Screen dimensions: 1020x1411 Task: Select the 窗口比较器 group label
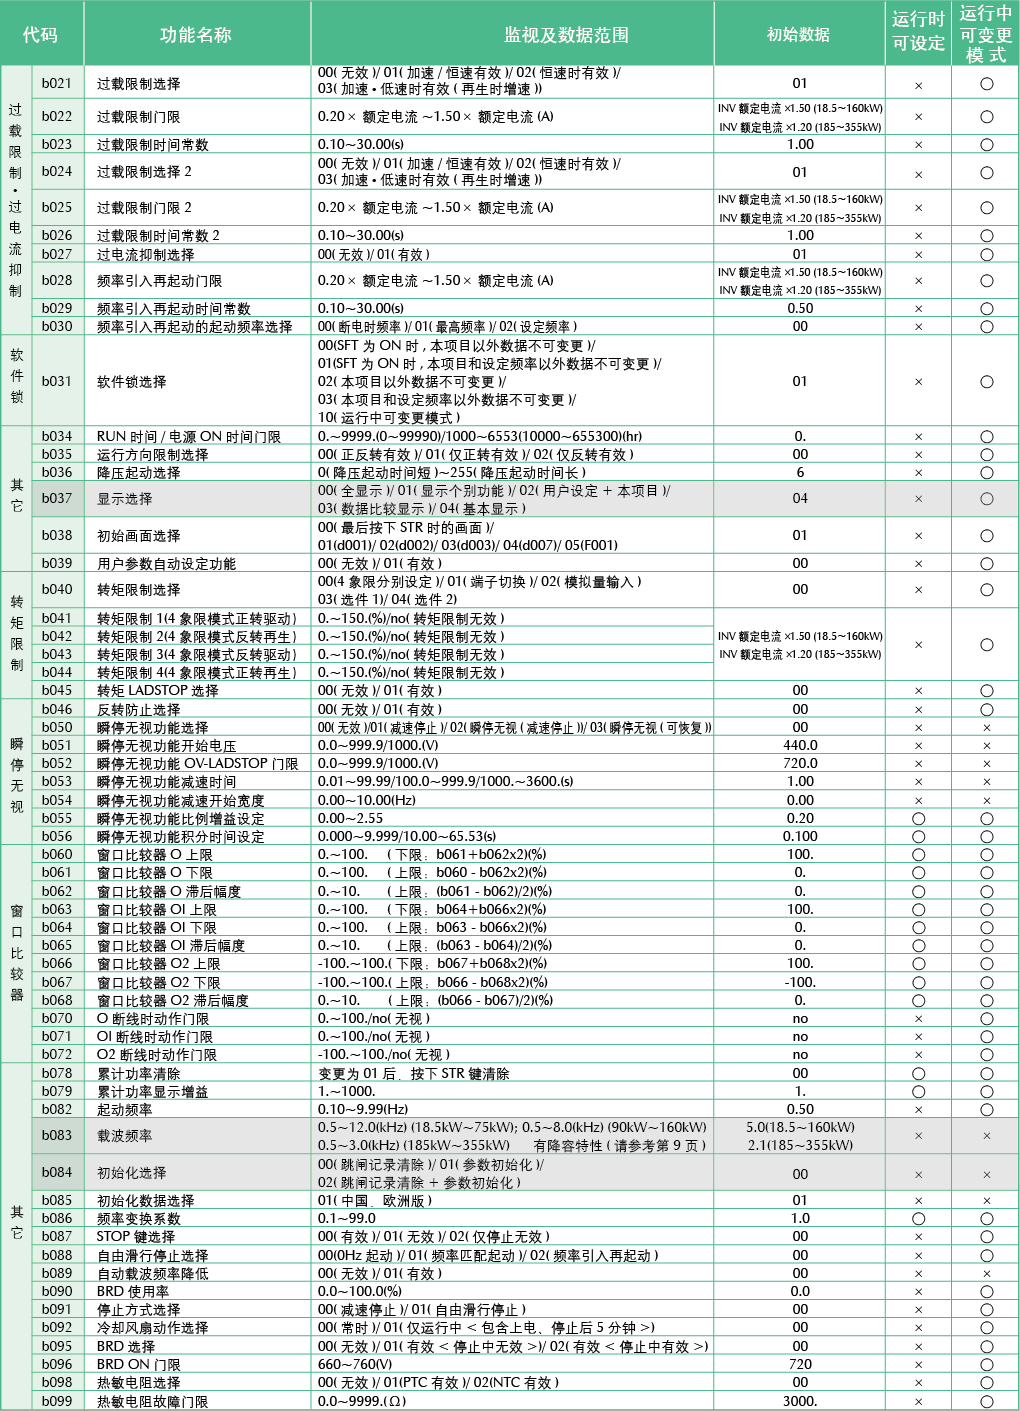point(17,953)
